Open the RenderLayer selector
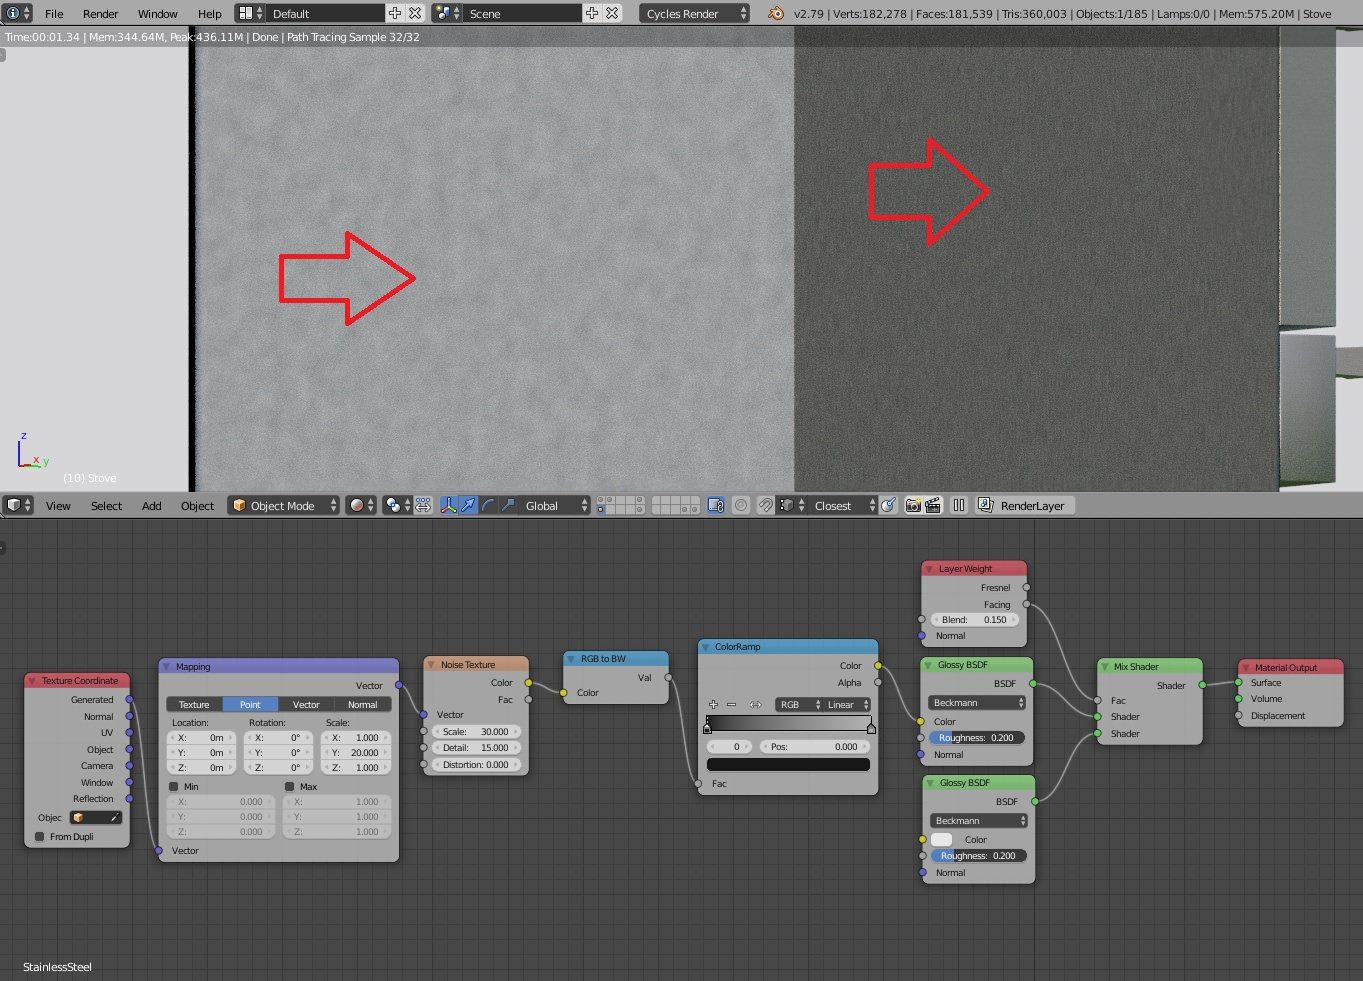This screenshot has width=1363, height=981. (1023, 505)
